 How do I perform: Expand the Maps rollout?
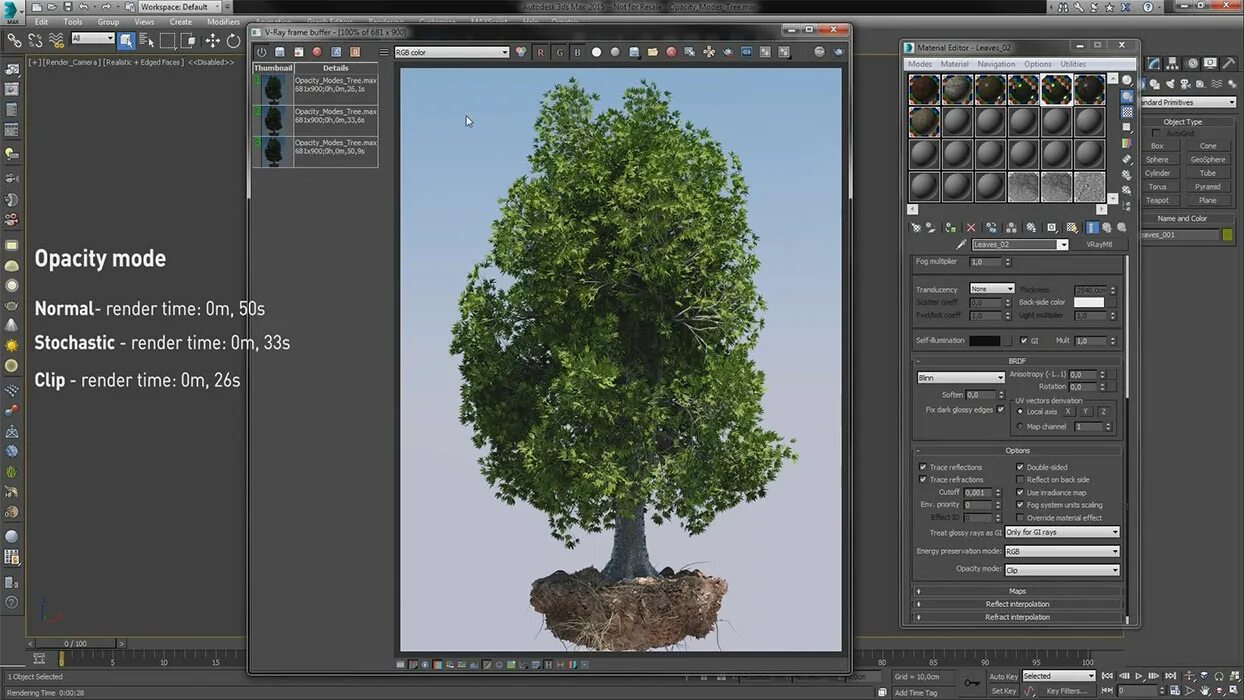tap(1017, 591)
